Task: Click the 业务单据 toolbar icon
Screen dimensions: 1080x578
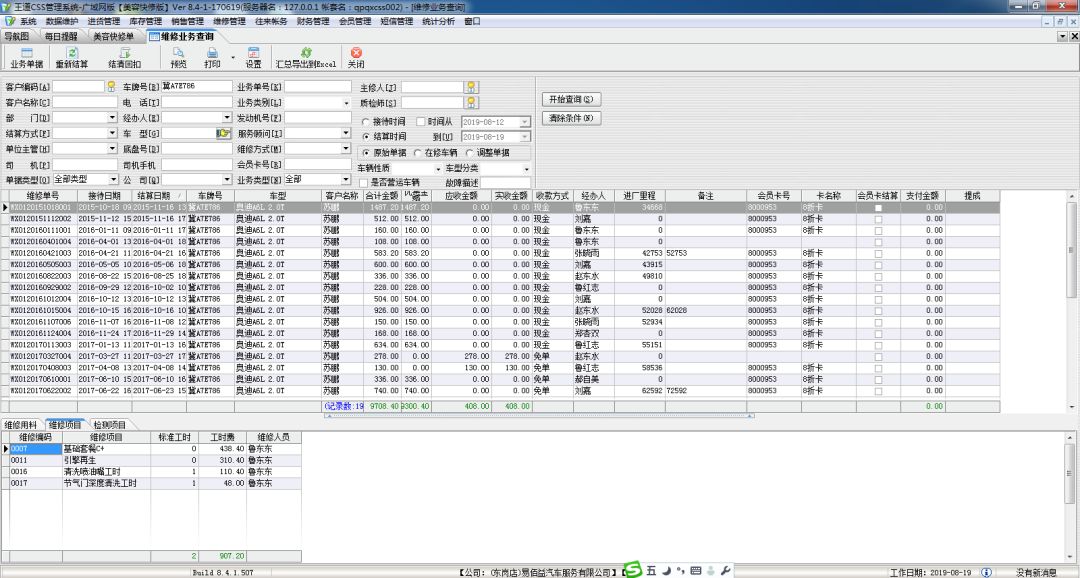Action: [27, 53]
